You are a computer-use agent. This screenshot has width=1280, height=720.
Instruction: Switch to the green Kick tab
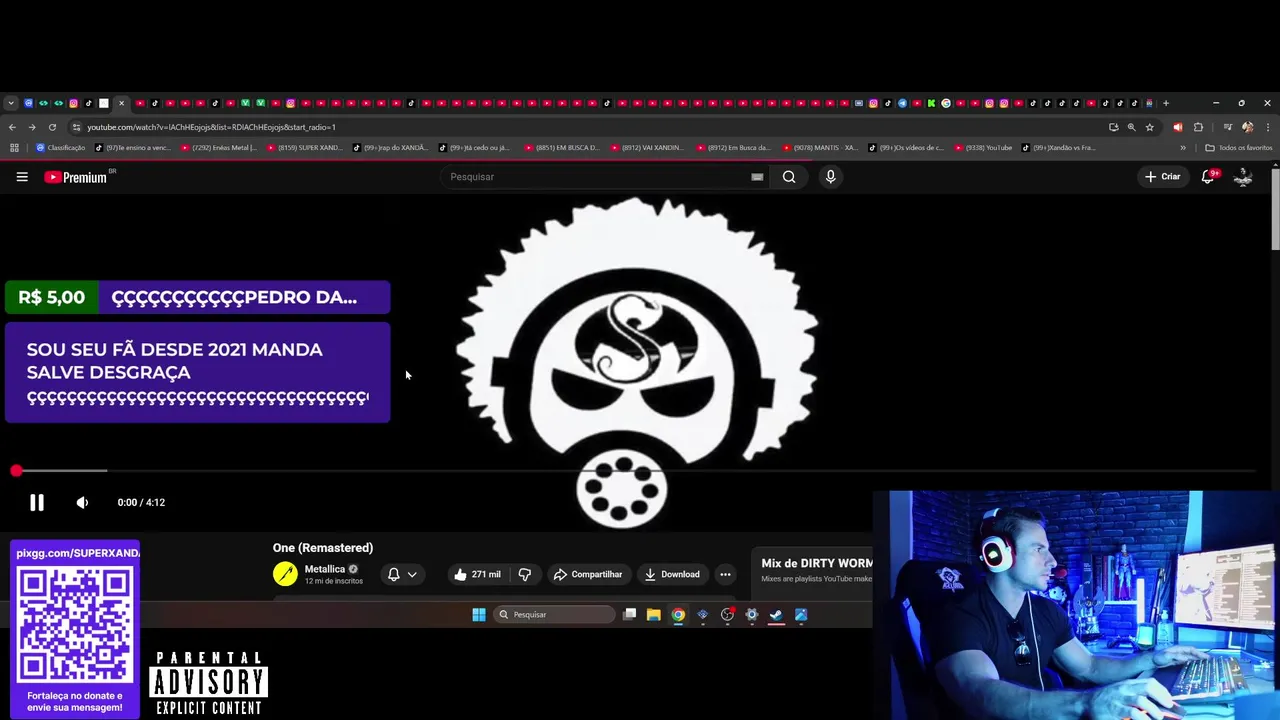(x=931, y=103)
